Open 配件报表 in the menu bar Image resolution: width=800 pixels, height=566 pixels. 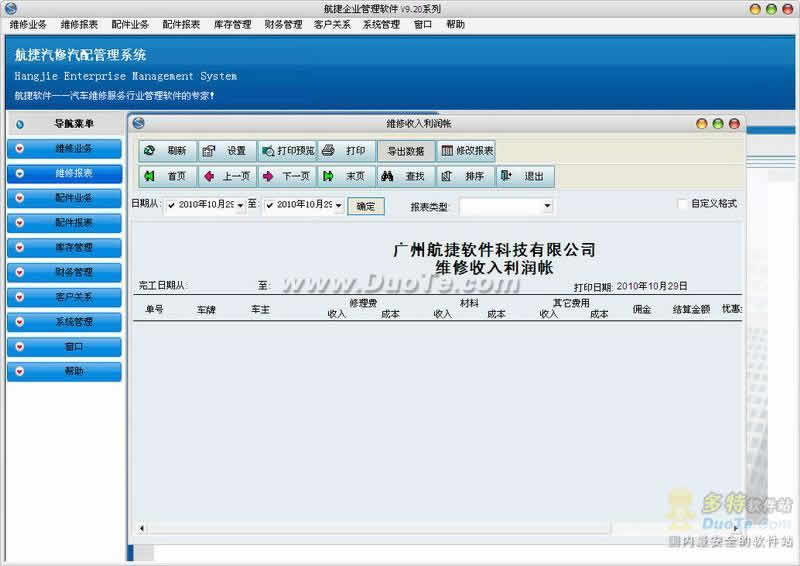[181, 24]
